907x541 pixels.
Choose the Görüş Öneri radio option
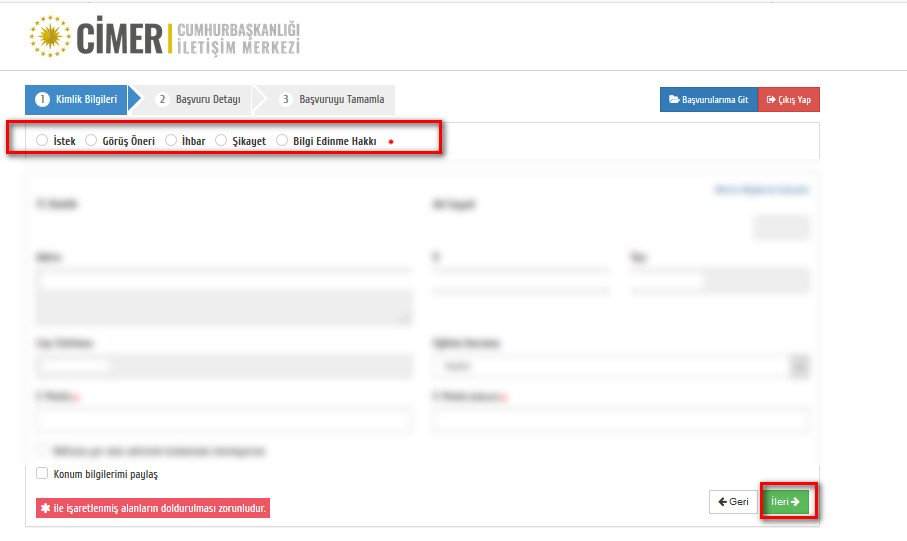point(92,141)
